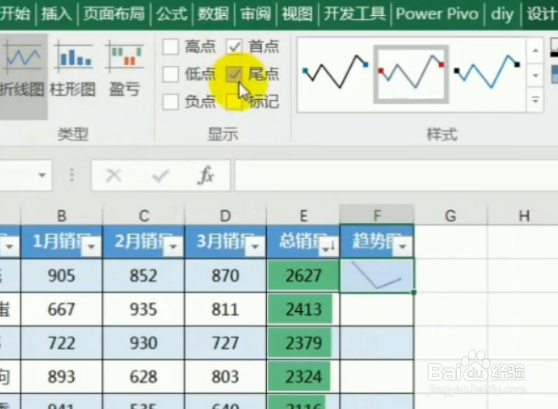Screen dimensions: 558x409
Task: Open the 页面布局 ribbon tab
Action: point(114,14)
